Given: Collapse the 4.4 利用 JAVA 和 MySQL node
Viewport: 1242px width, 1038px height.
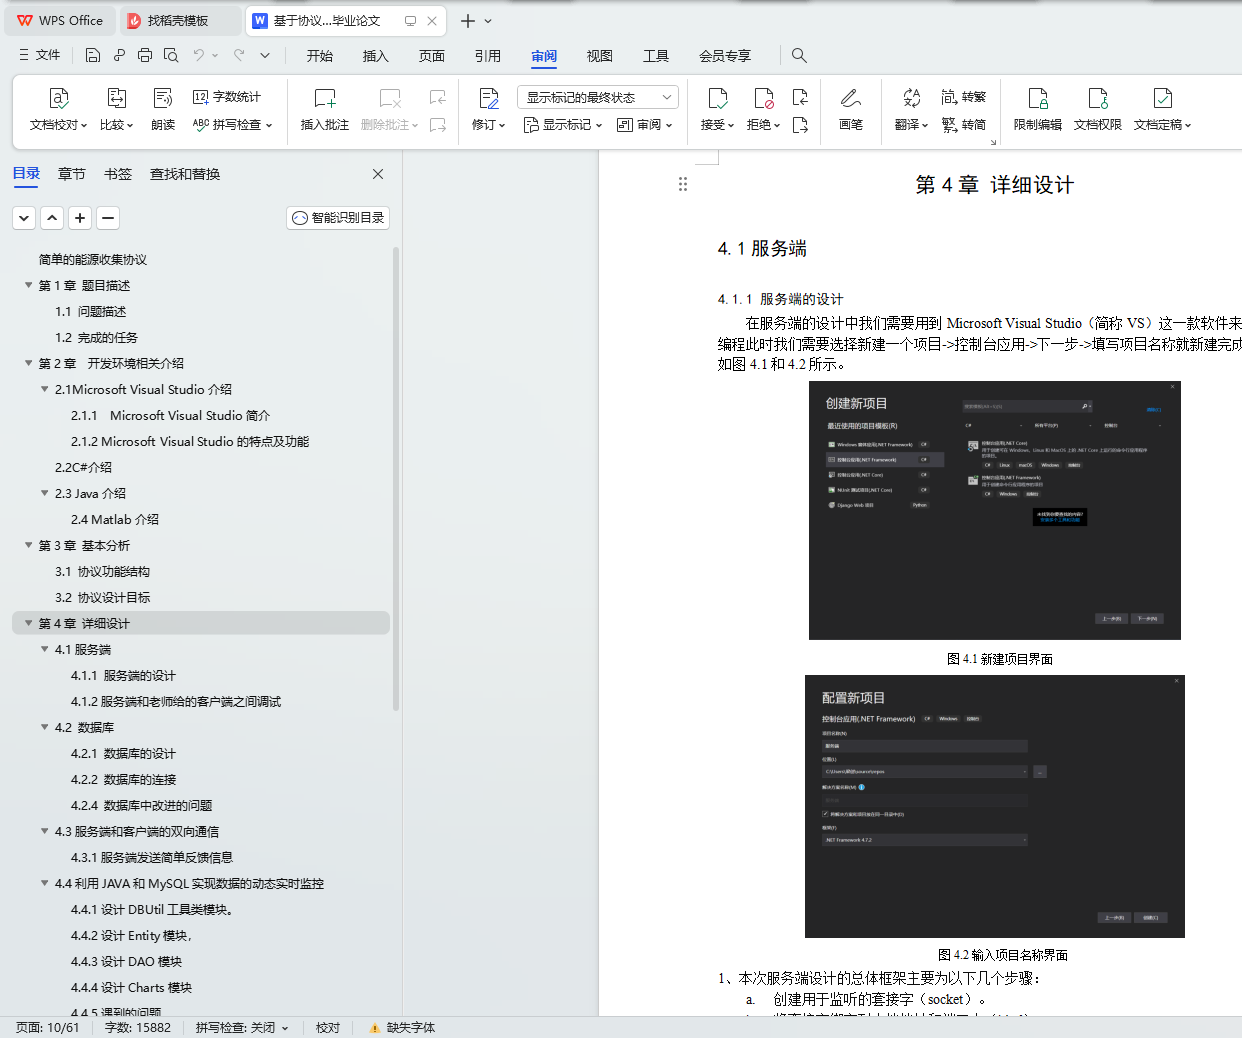Looking at the screenshot, I should 44,883.
